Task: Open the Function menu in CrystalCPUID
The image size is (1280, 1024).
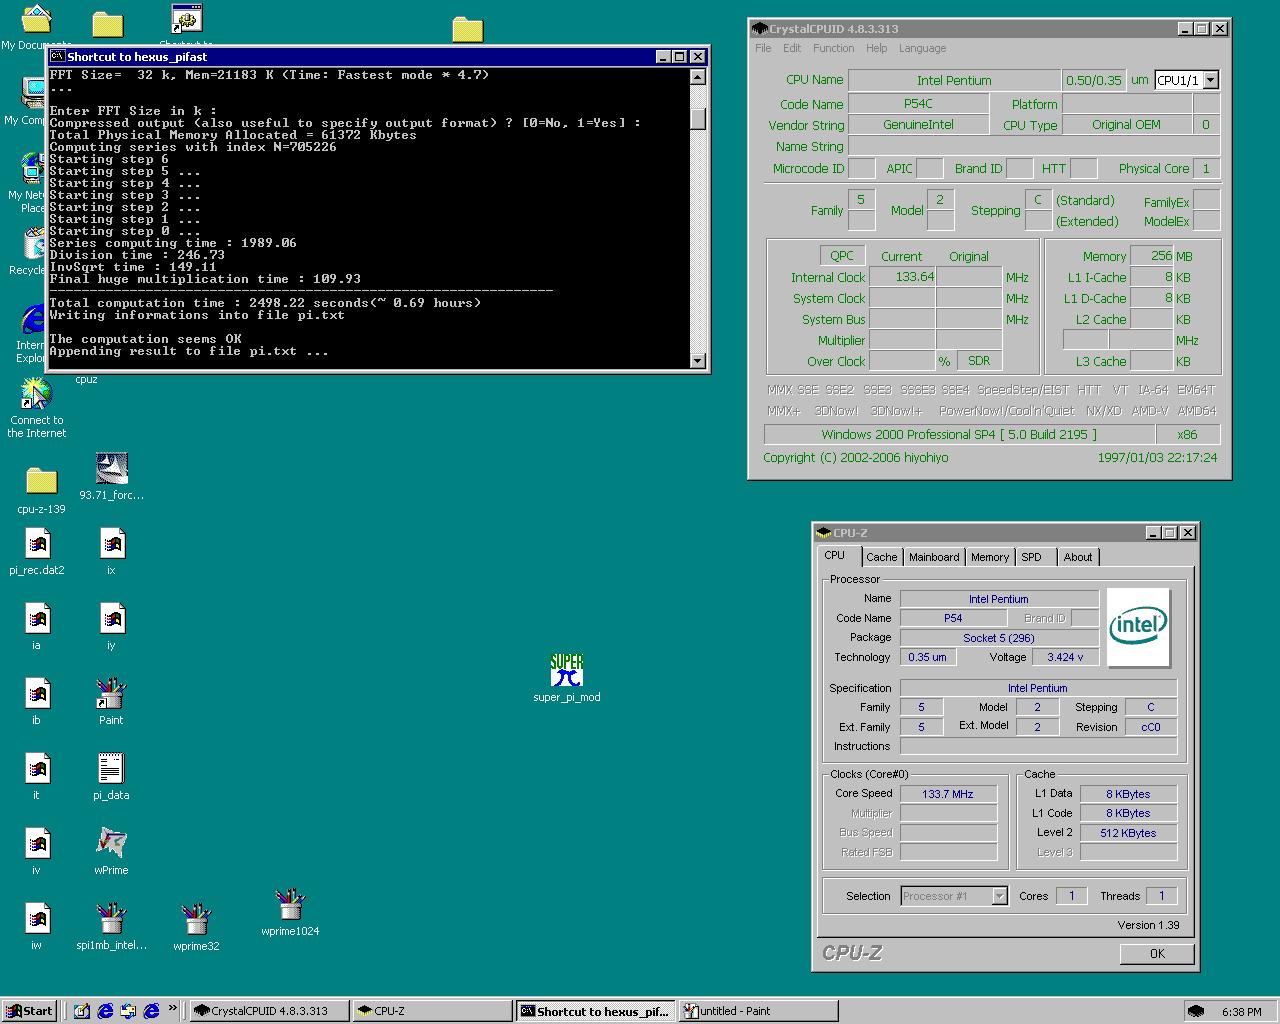Action: coord(833,48)
